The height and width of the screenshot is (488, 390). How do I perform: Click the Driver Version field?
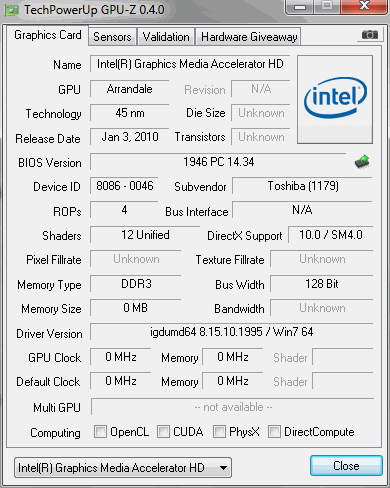231,332
